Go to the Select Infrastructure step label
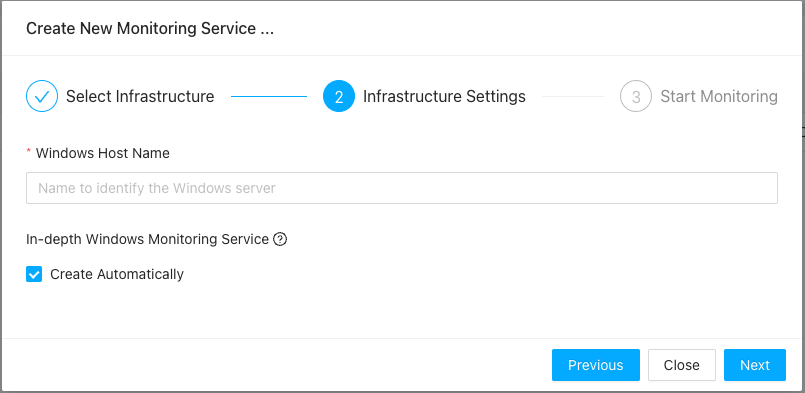805x393 pixels. tap(140, 96)
